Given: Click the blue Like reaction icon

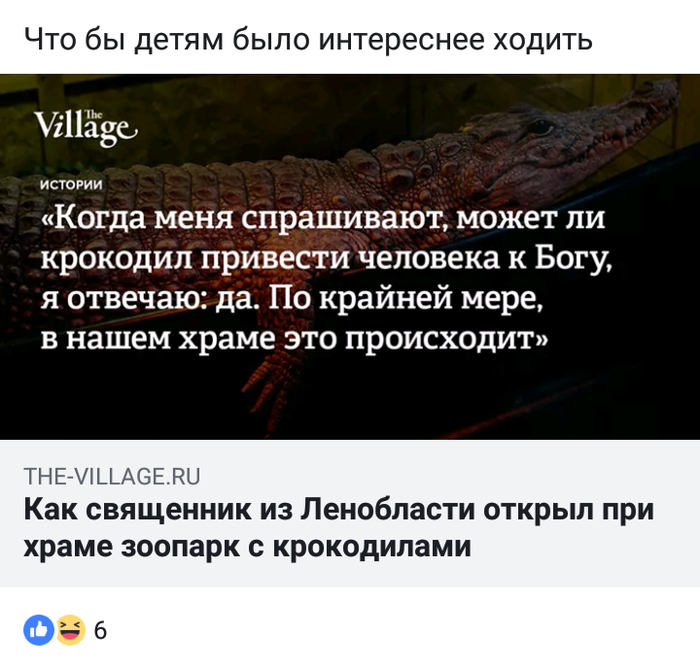Looking at the screenshot, I should tap(39, 630).
